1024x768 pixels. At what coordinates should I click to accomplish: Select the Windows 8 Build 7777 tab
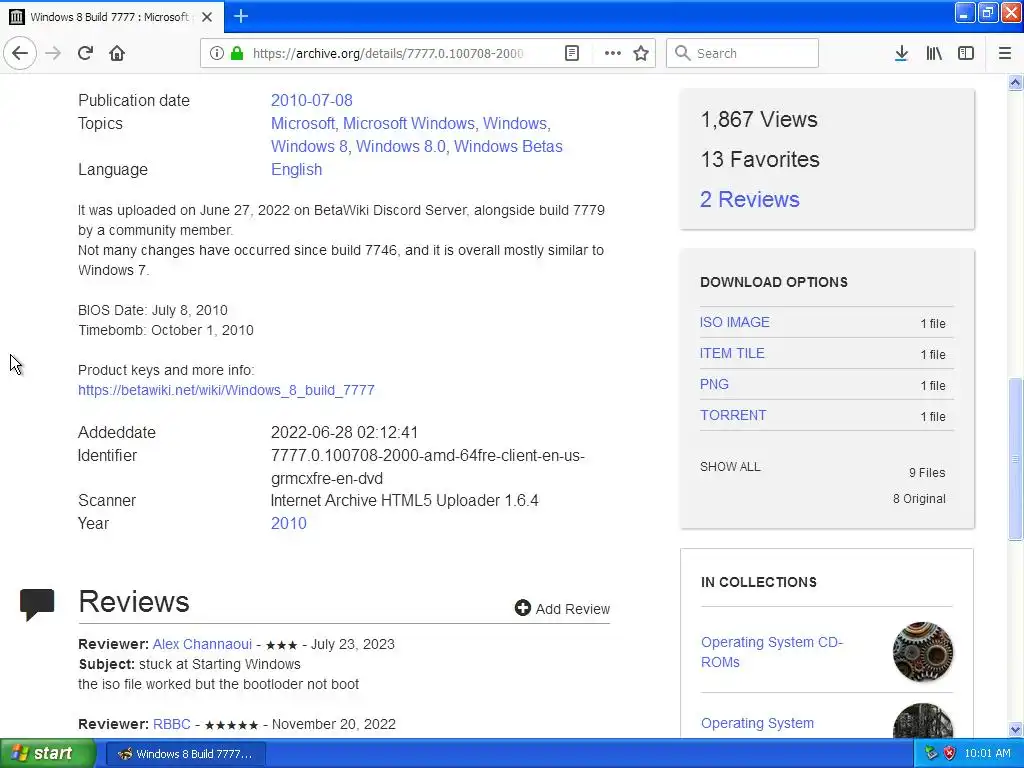coord(112,17)
